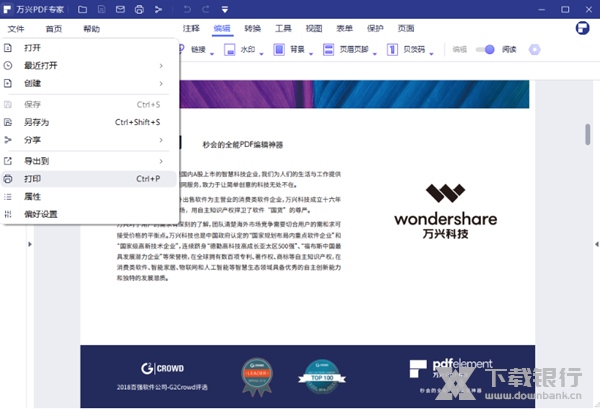Screen dimensions: 600x409
Task: Open the 文件 menu
Action: [16, 29]
